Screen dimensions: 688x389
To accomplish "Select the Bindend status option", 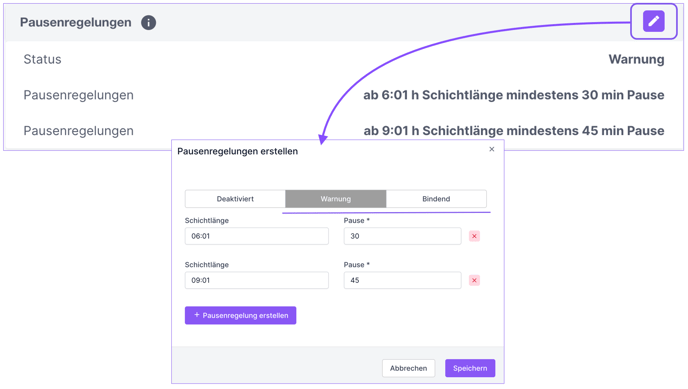I will coord(436,199).
